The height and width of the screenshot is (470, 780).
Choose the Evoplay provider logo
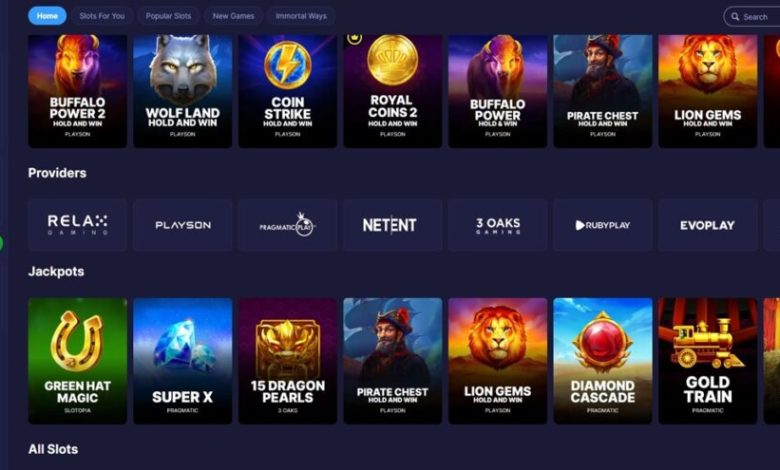coord(707,225)
